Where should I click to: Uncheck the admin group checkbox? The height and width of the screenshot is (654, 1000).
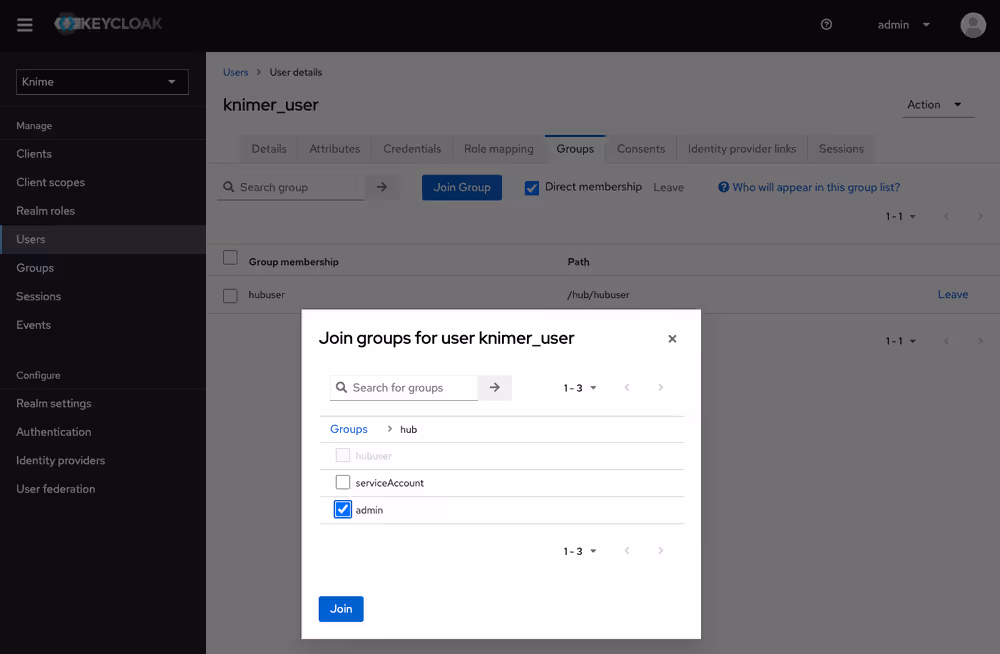(x=343, y=509)
